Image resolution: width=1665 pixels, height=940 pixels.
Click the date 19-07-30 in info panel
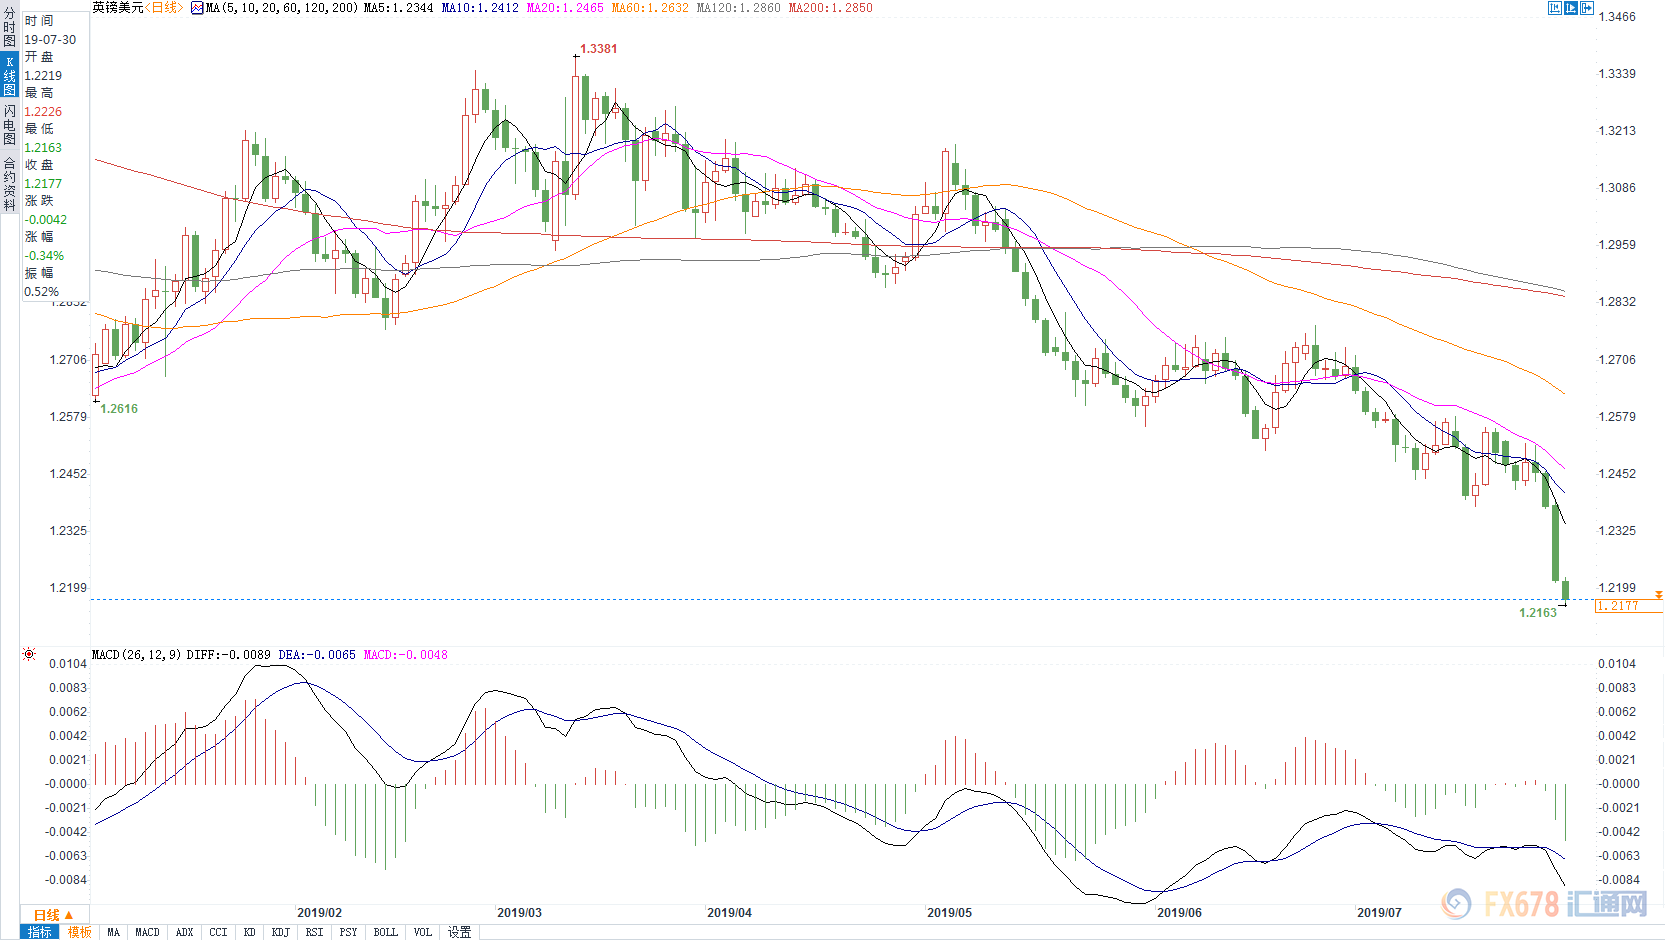tap(50, 40)
